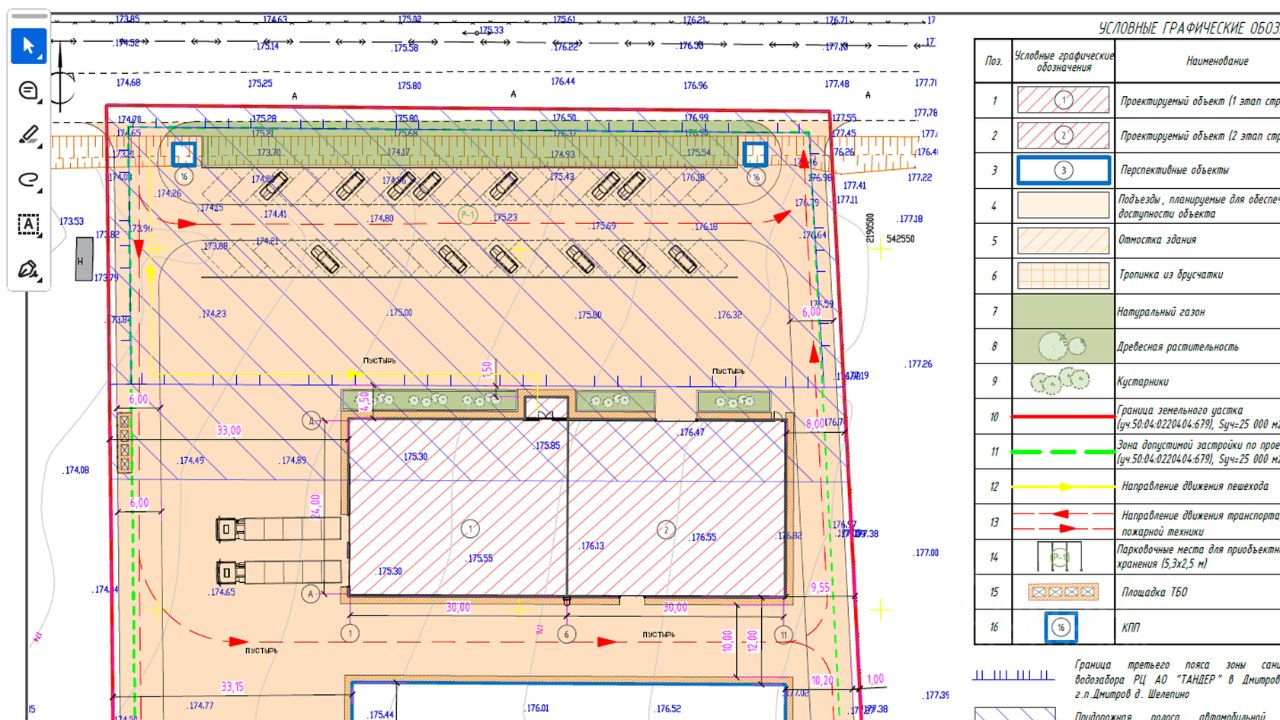Click the elevation mark "174.23"
The height and width of the screenshot is (720, 1280).
(x=214, y=314)
